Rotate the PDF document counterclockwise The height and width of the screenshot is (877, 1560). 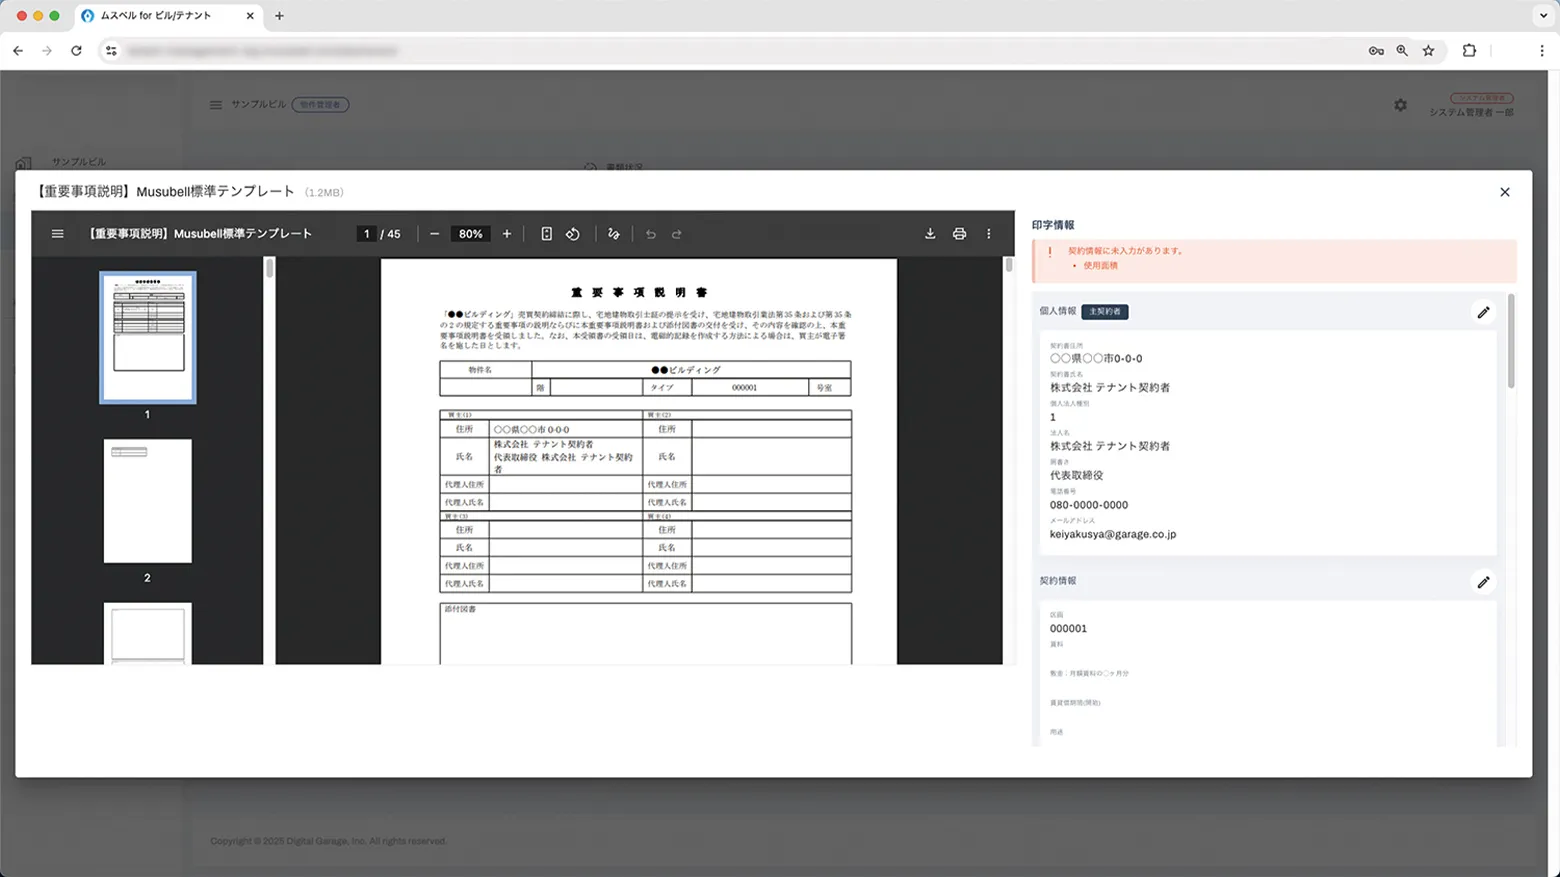pyautogui.click(x=573, y=234)
